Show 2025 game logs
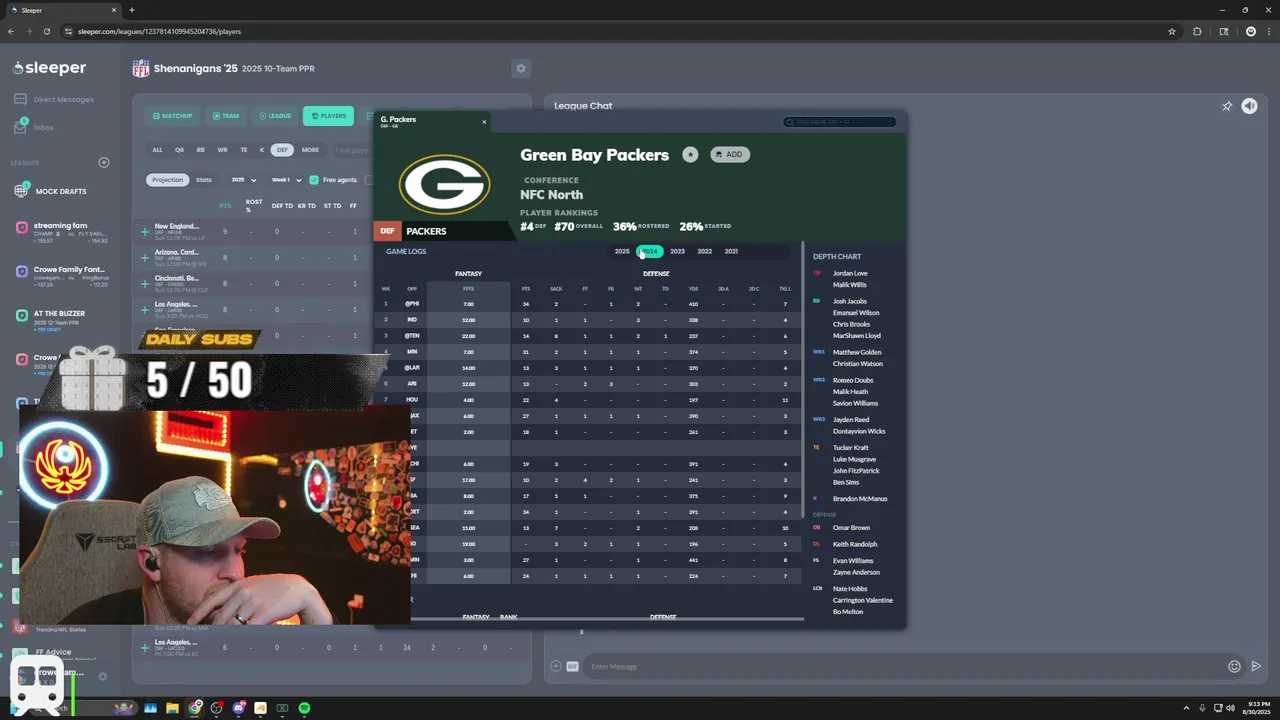 [x=622, y=251]
